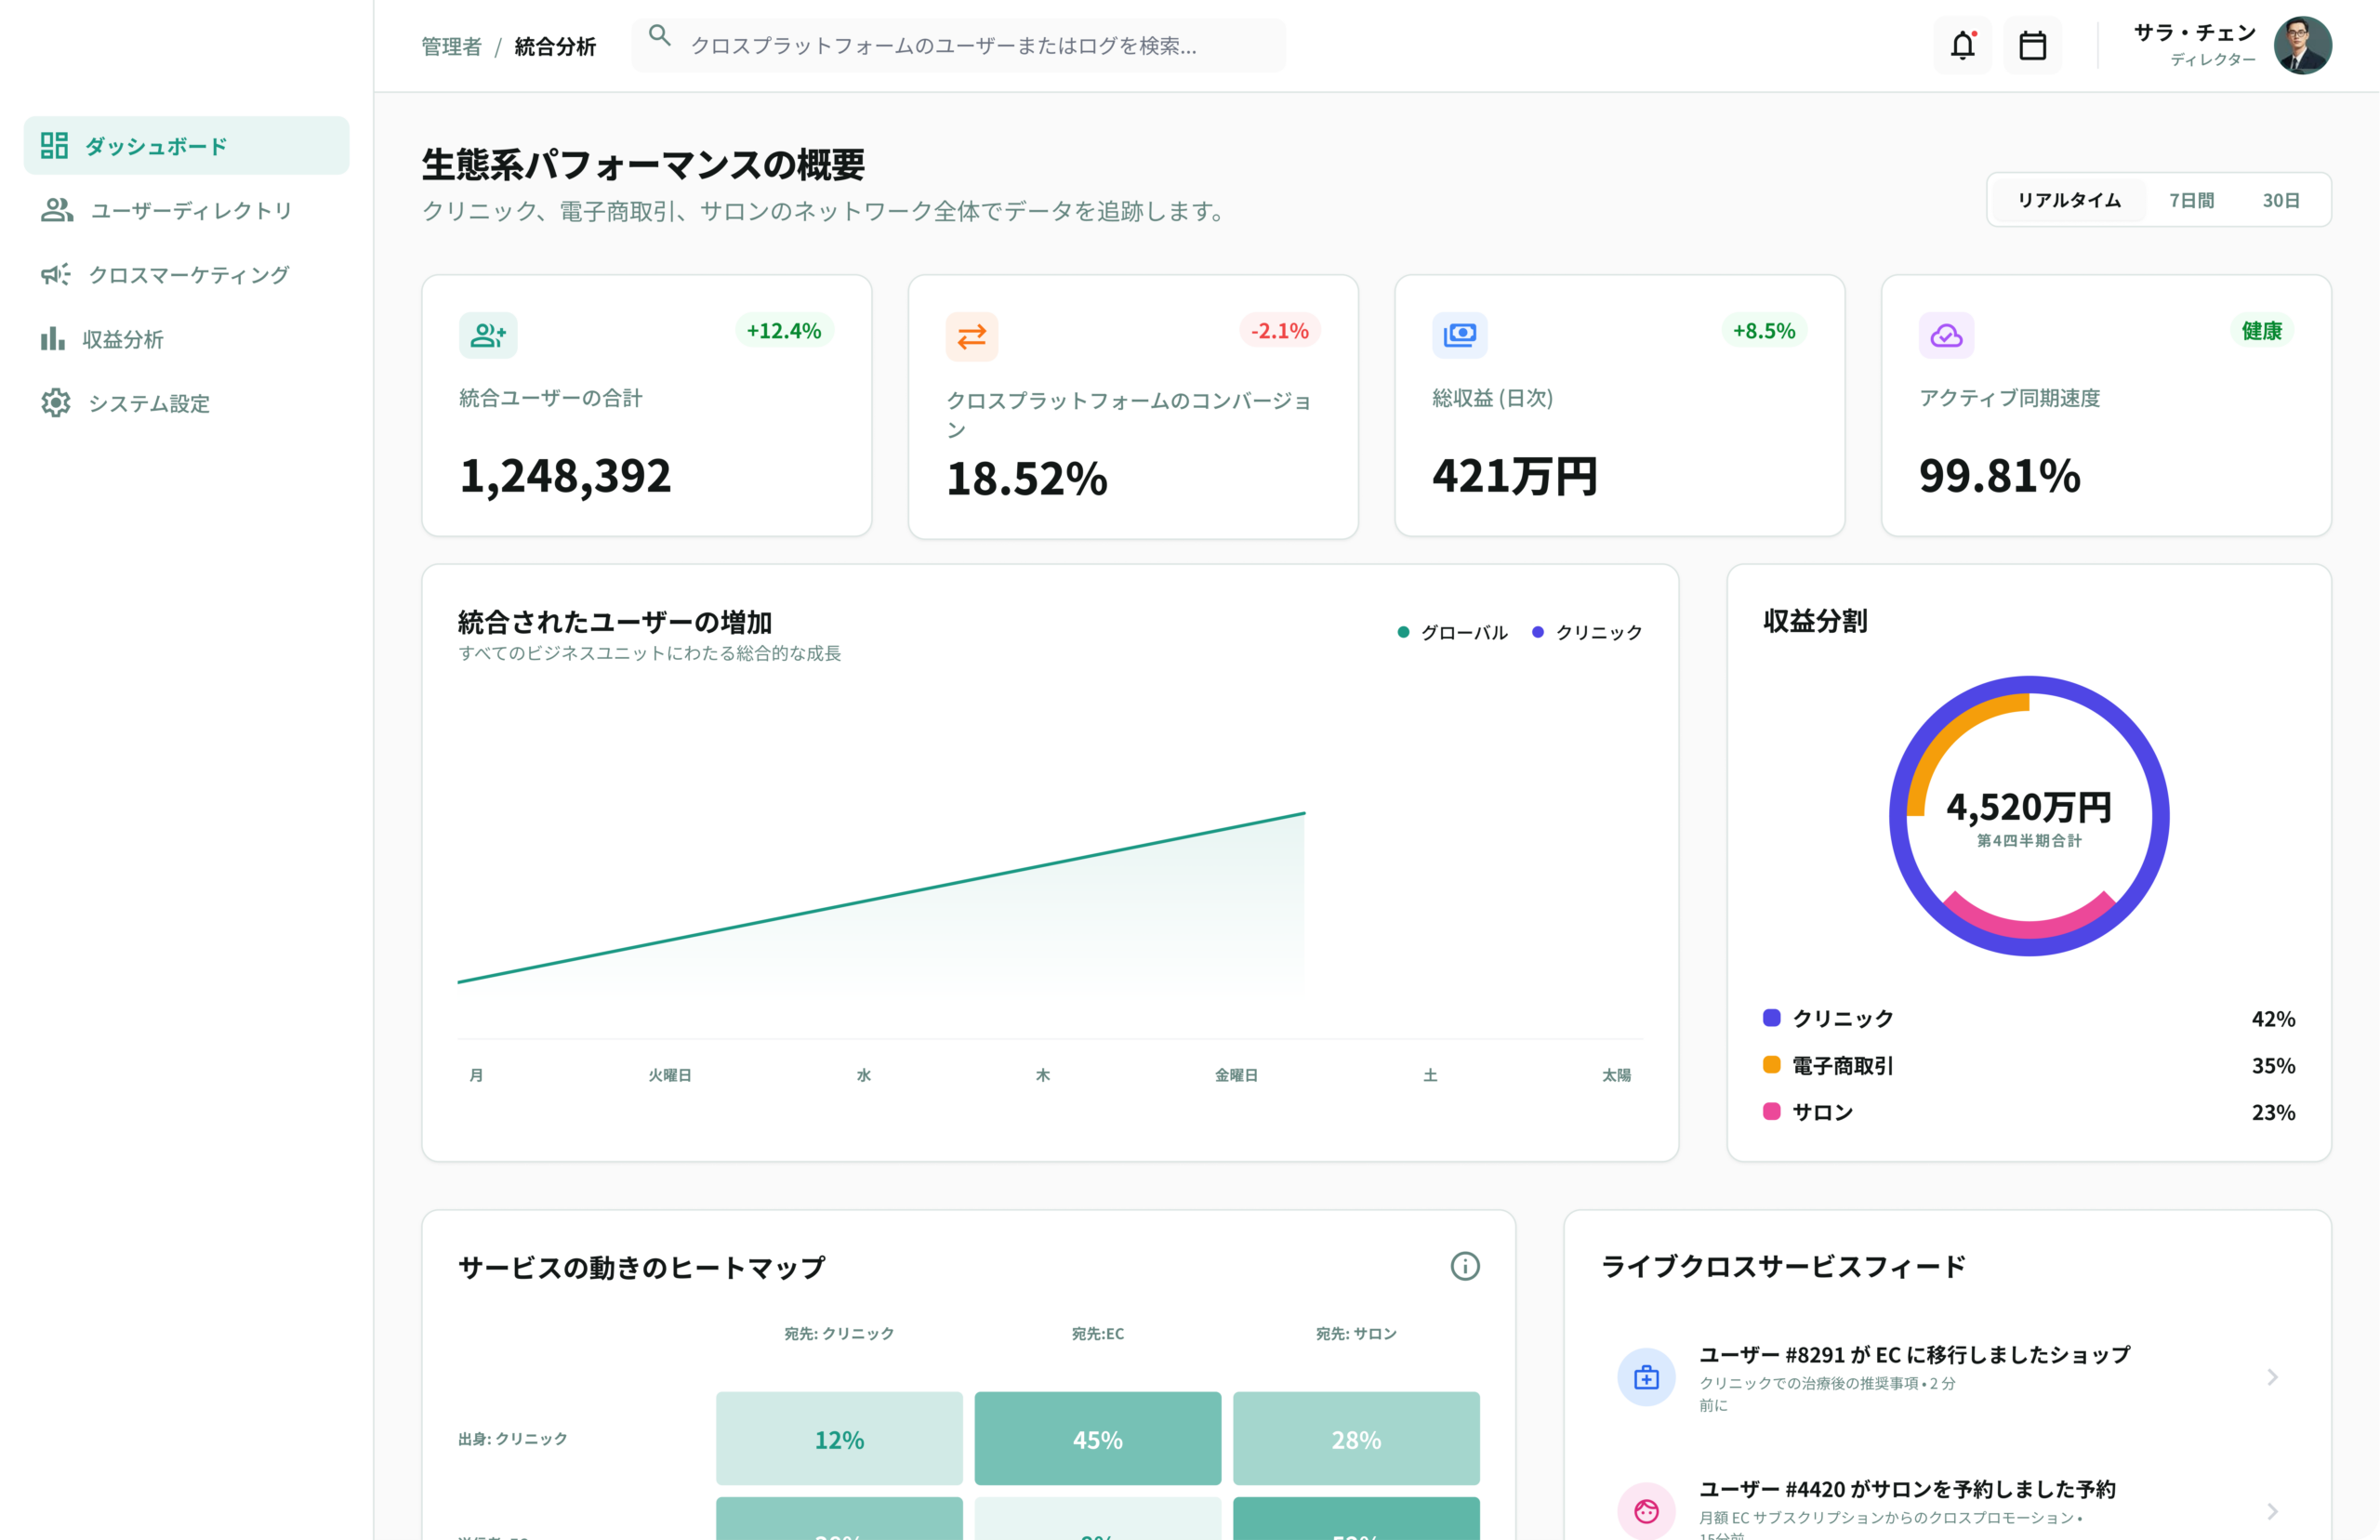The width and height of the screenshot is (2380, 1540).
Task: Click the 42% revenue share value
Action: point(2273,1019)
